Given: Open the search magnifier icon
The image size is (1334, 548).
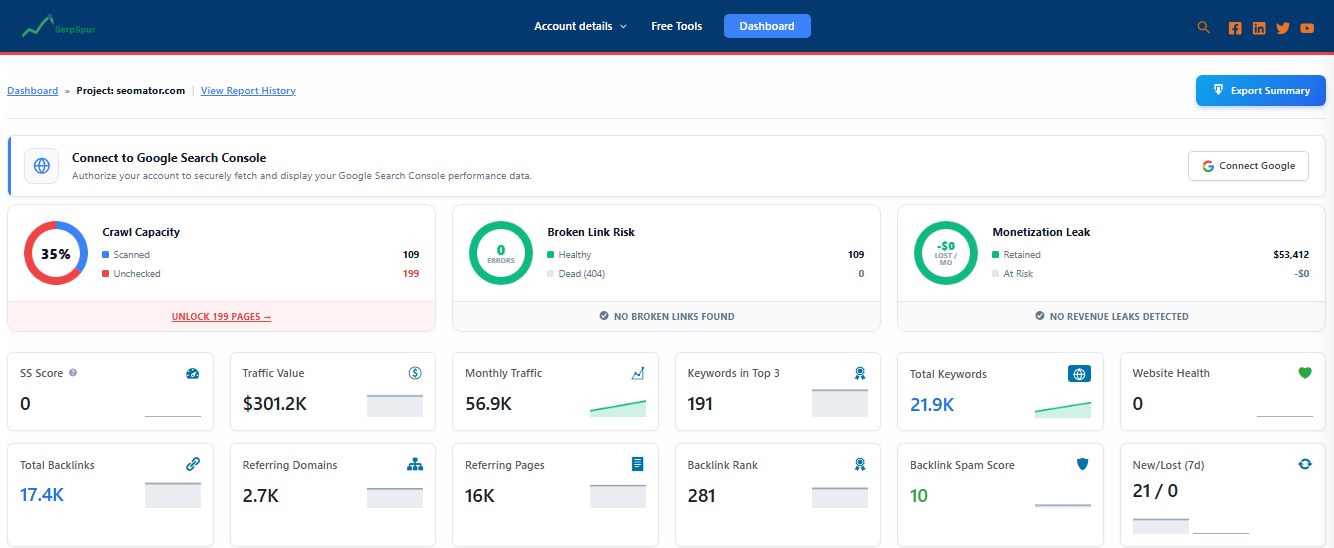Looking at the screenshot, I should tap(1204, 27).
